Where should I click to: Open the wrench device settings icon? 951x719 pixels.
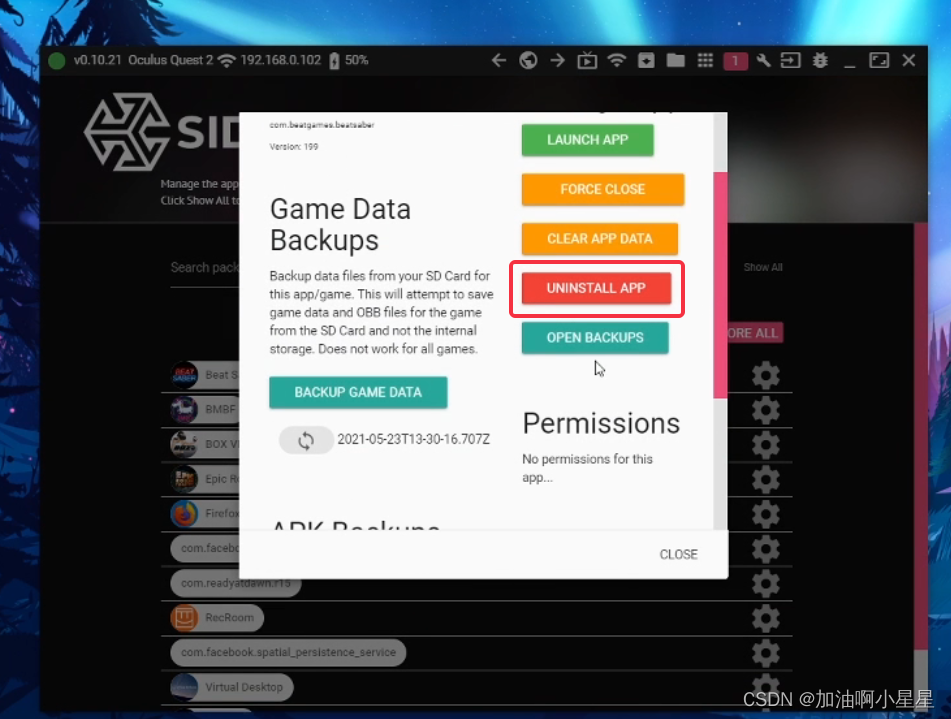pyautogui.click(x=764, y=61)
